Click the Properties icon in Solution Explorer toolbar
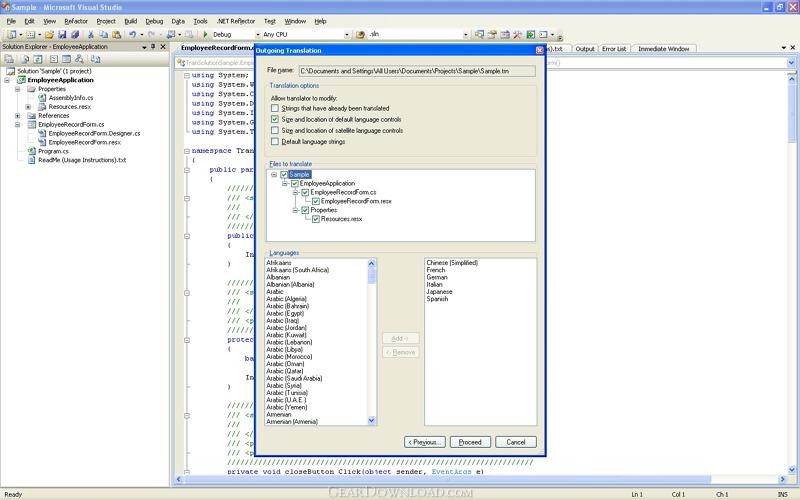 (x=9, y=59)
